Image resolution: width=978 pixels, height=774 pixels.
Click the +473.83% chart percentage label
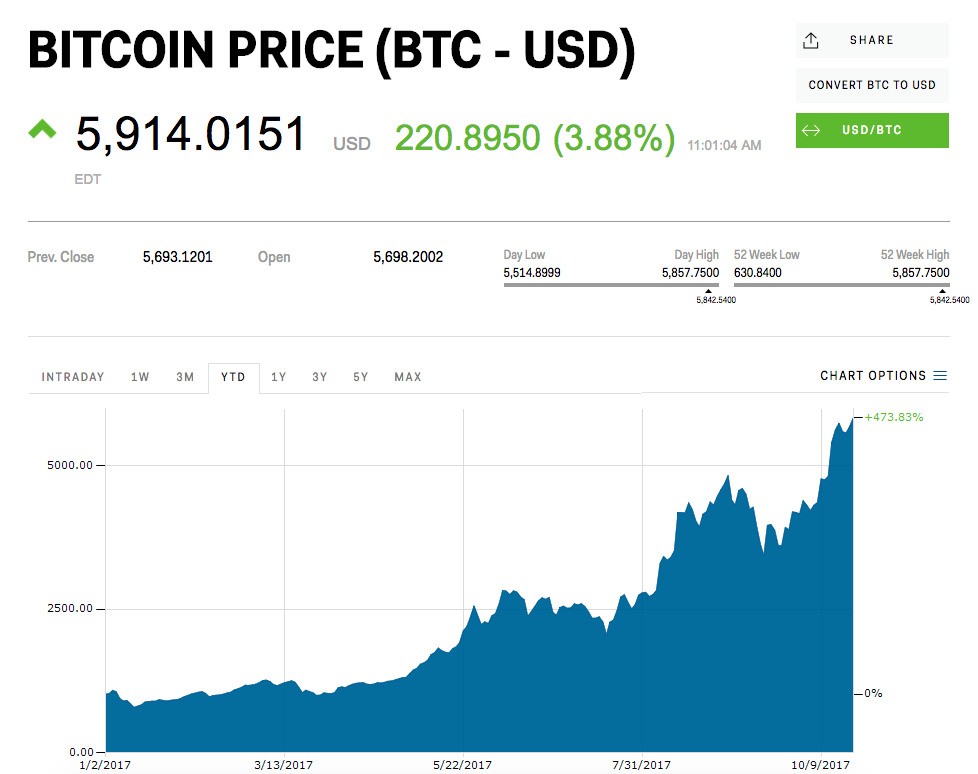894,417
